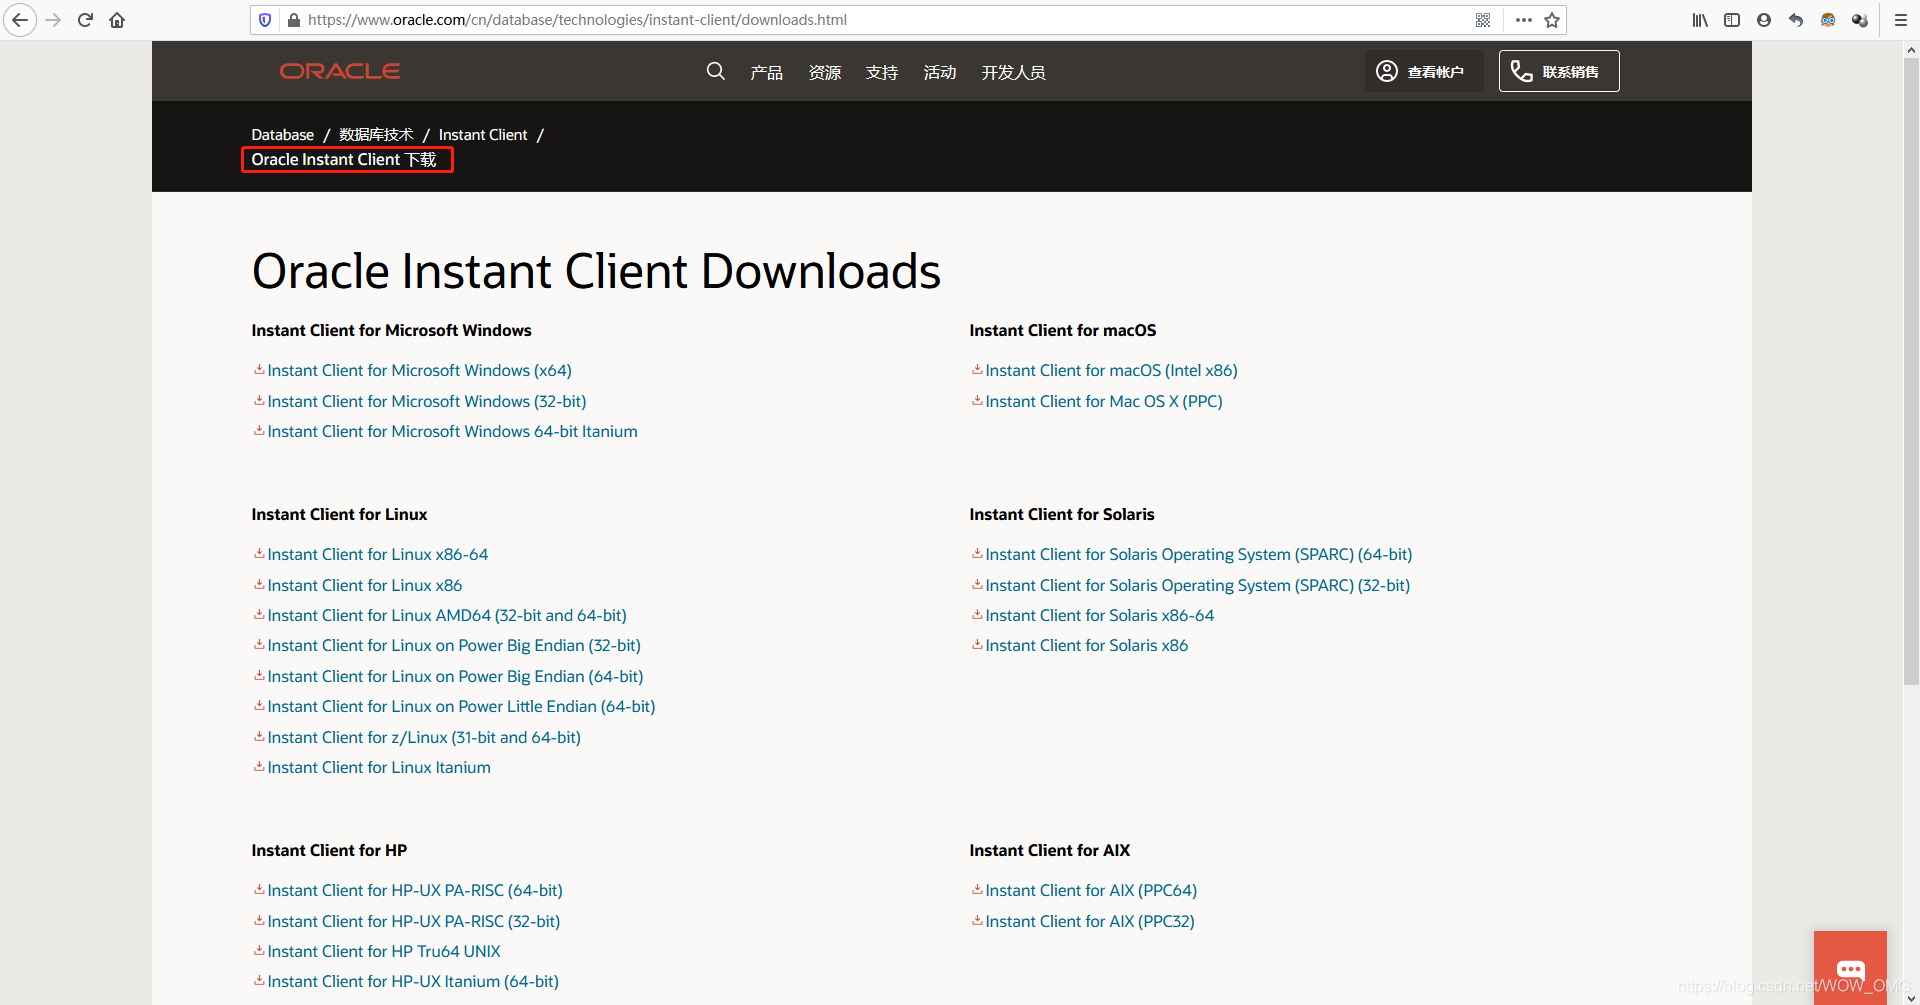1920x1005 pixels.
Task: Go back to the previous page
Action: pyautogui.click(x=20, y=20)
